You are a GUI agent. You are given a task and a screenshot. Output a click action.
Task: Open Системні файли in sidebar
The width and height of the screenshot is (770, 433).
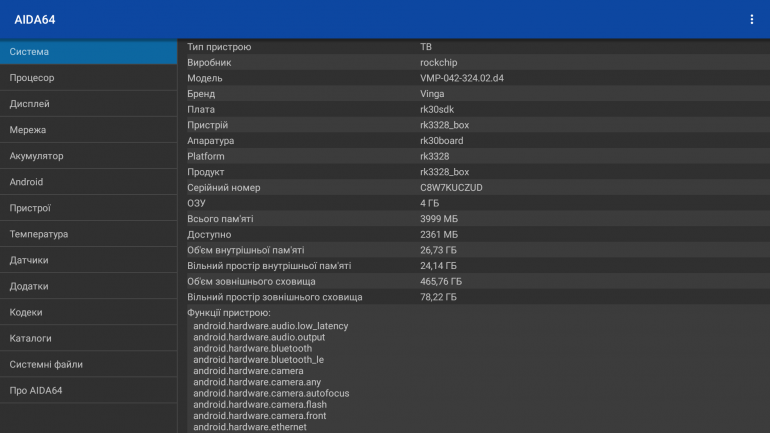88,364
